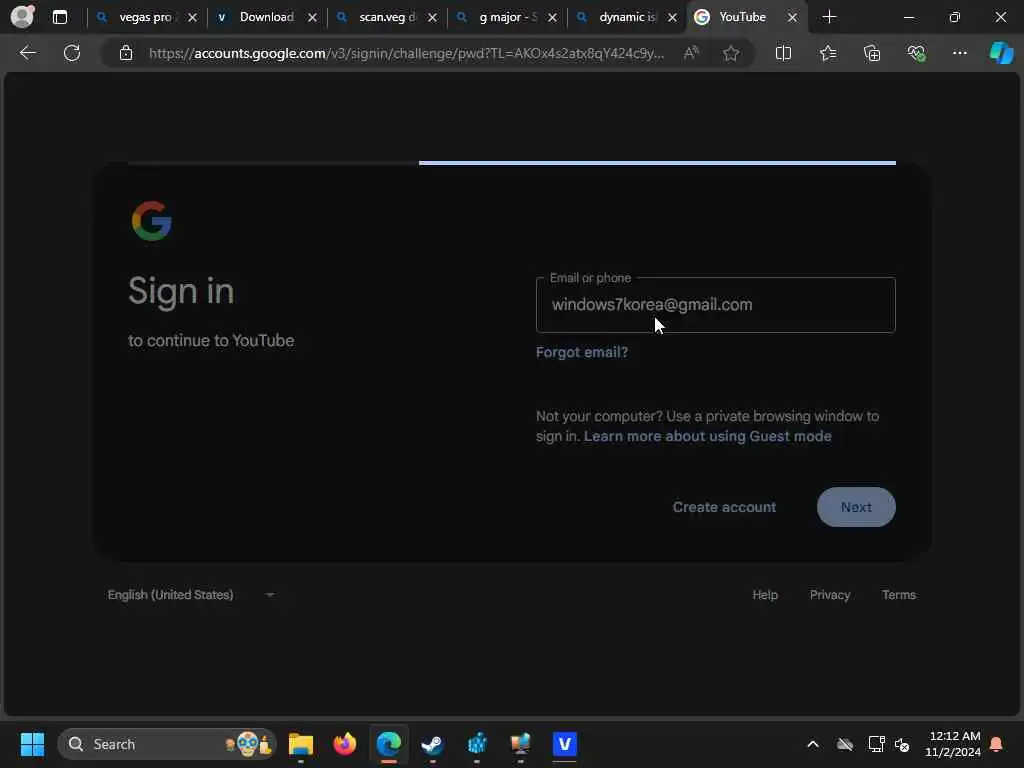Click the Read aloud icon in address bar
The height and width of the screenshot is (768, 1024).
[x=691, y=53]
